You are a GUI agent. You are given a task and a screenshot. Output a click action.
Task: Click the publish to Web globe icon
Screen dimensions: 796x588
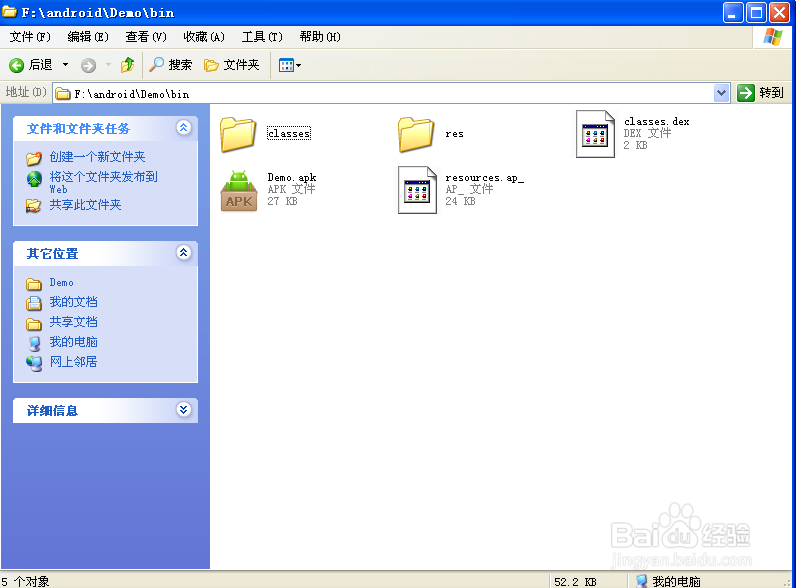tap(34, 179)
